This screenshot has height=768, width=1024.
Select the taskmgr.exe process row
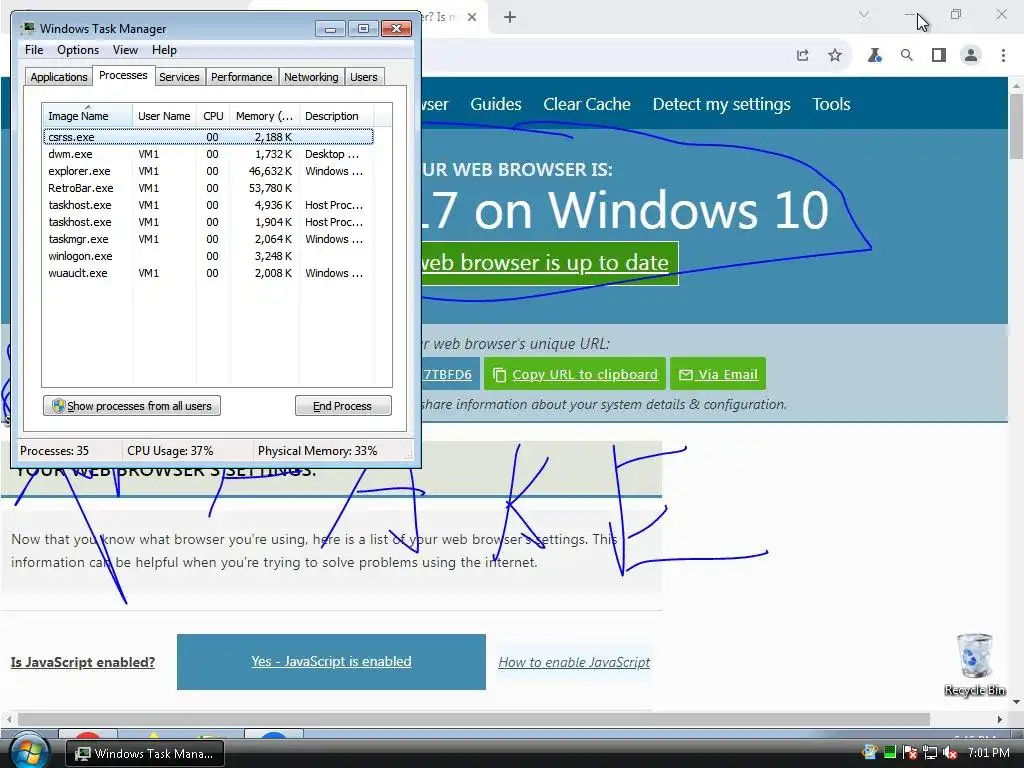pos(208,239)
